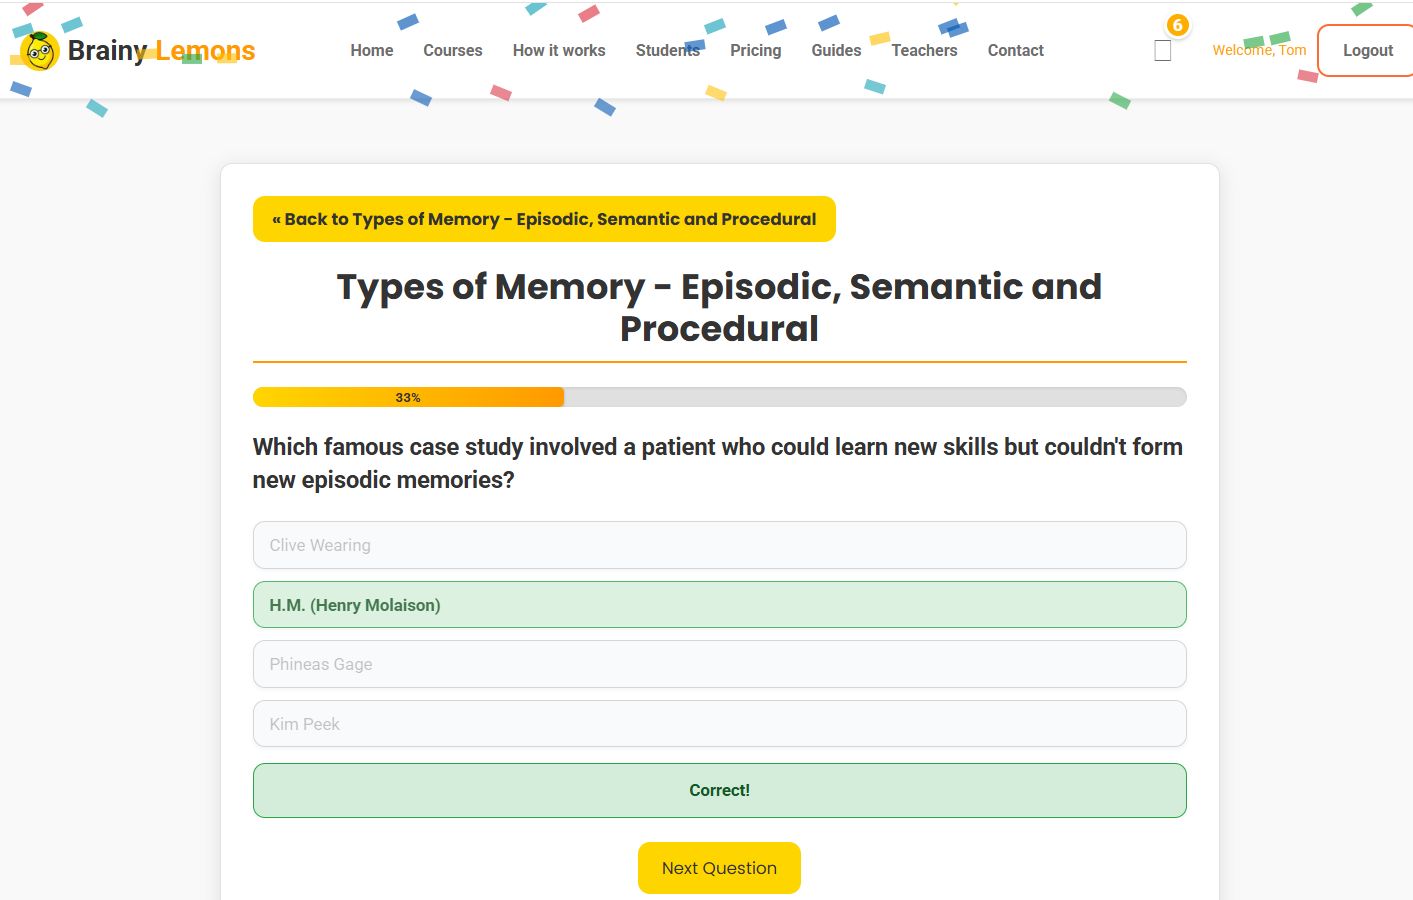The height and width of the screenshot is (900, 1413).
Task: Choose the H.M. (Henry Molaison) answer
Action: [x=719, y=605]
